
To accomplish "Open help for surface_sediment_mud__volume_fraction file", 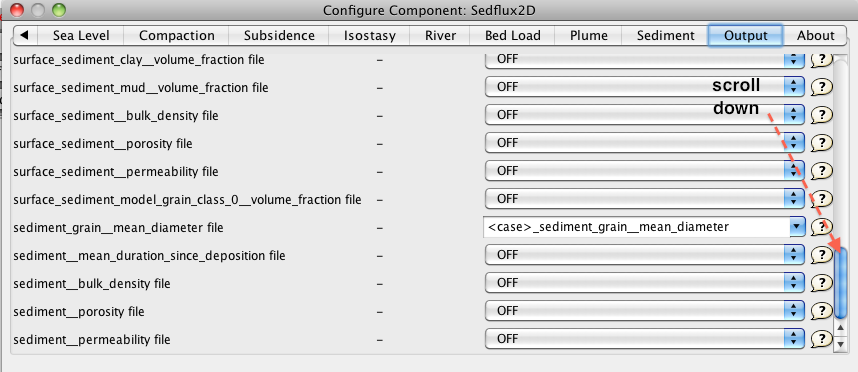I will [x=821, y=86].
